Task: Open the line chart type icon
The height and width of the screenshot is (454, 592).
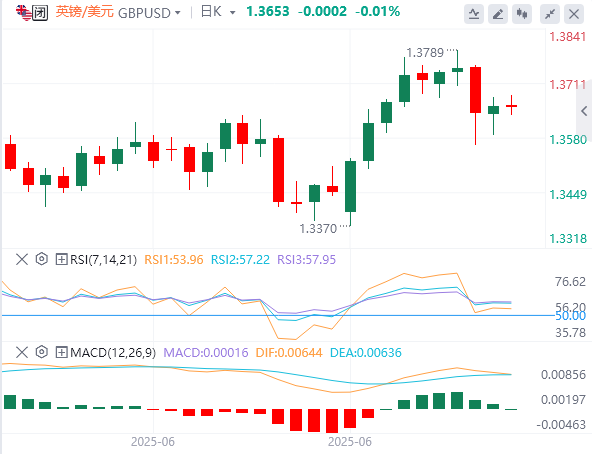Action: (x=473, y=14)
